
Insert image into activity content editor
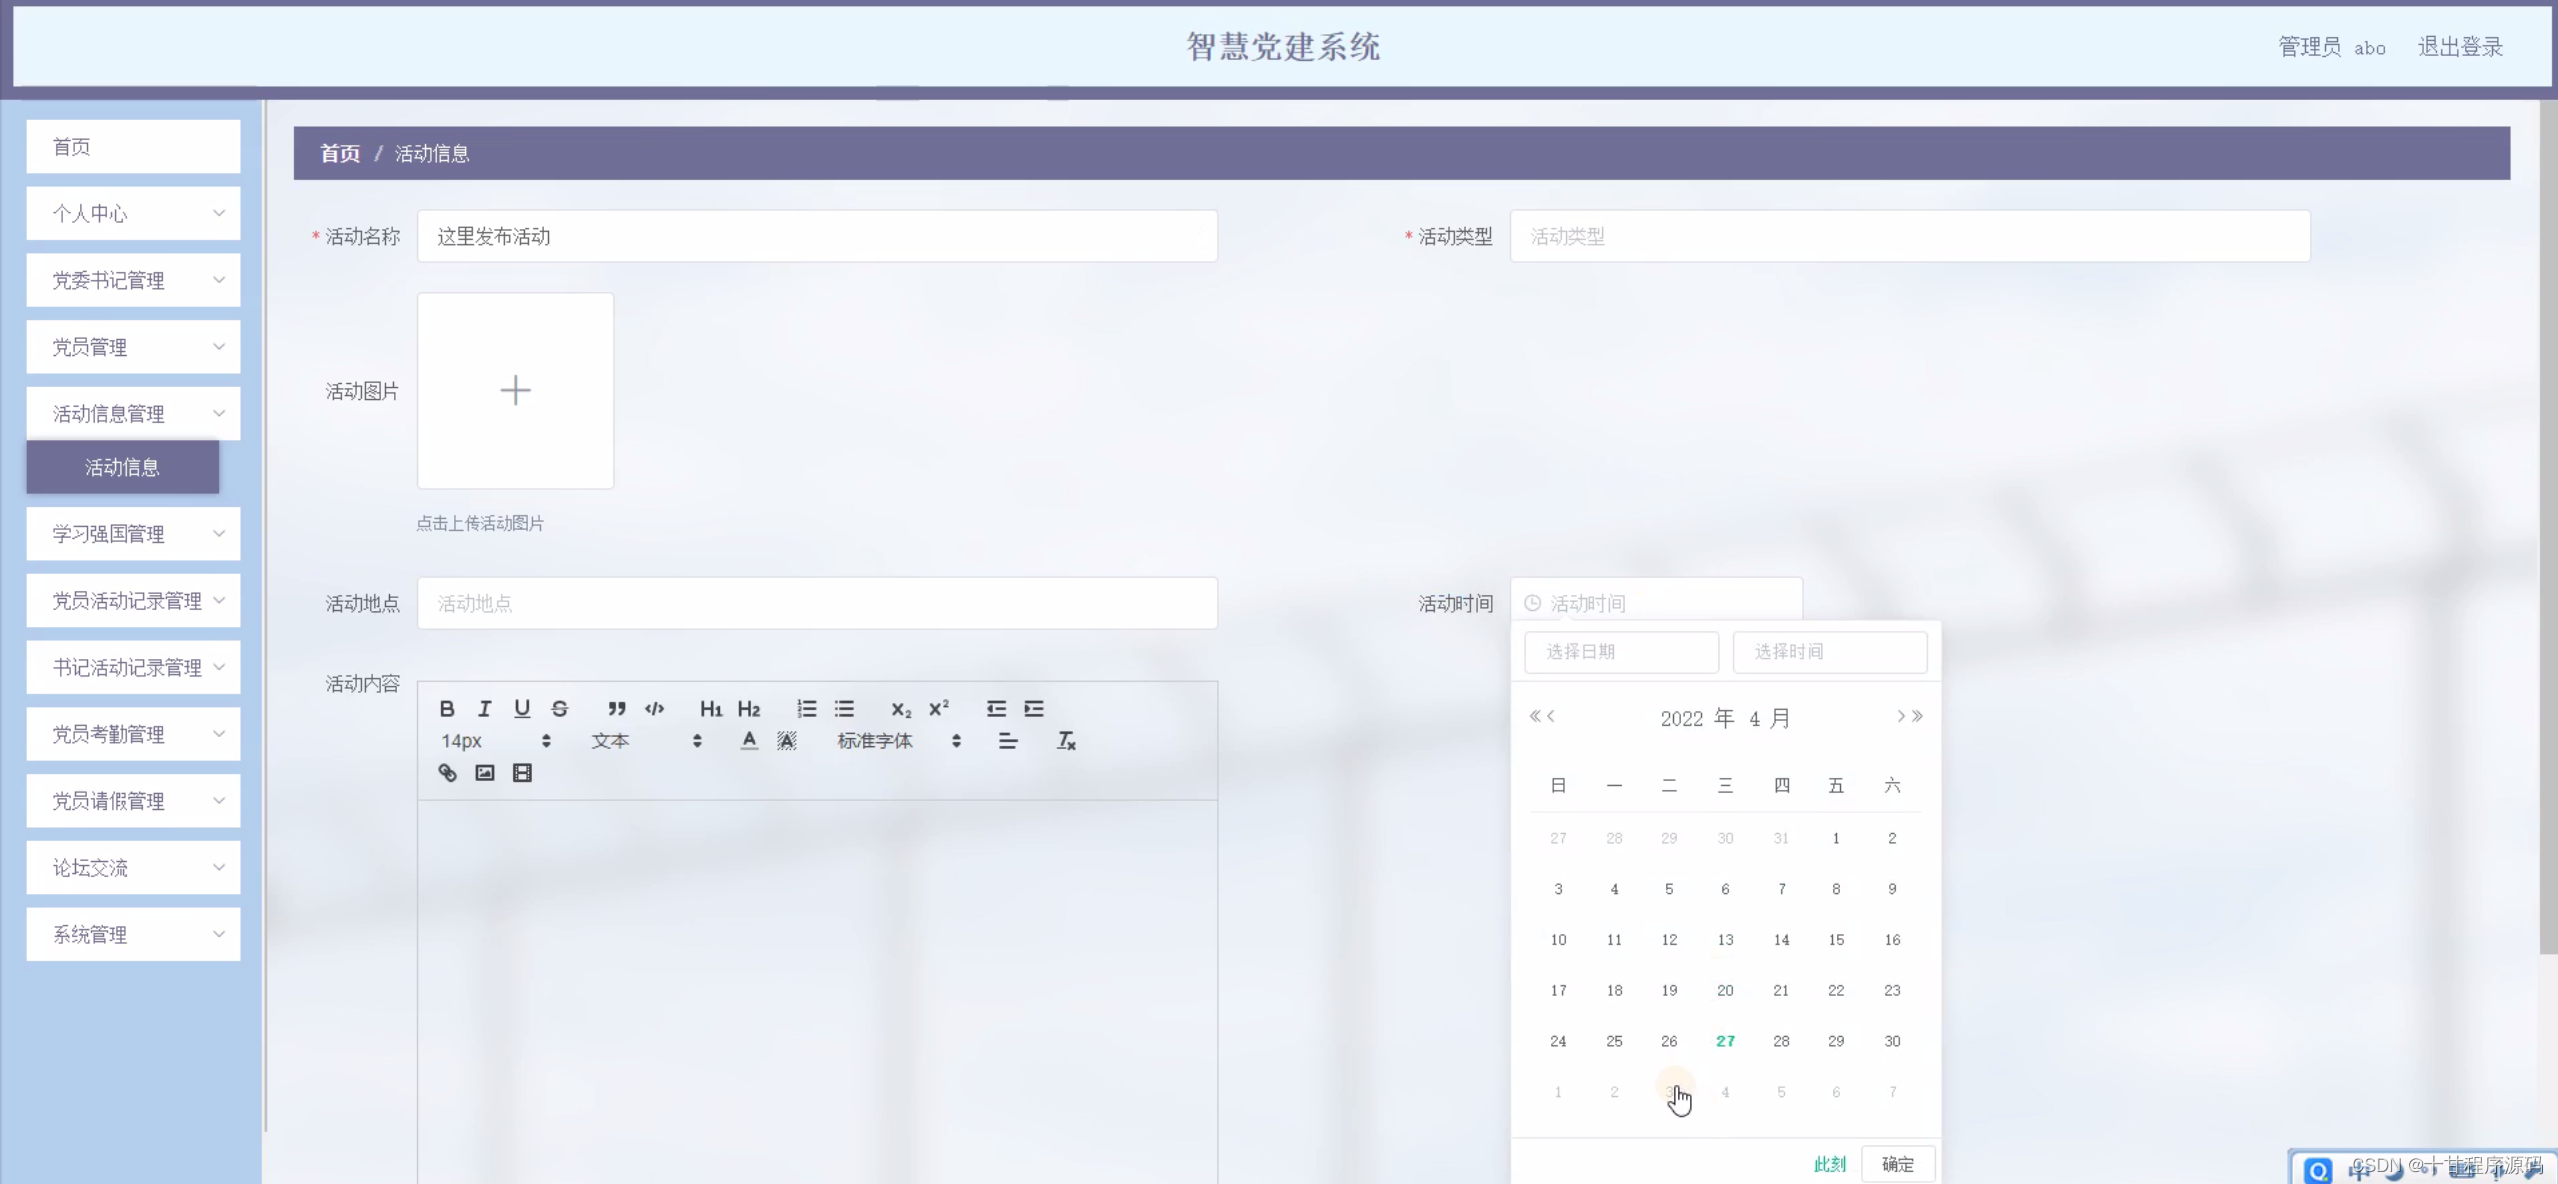pos(485,772)
